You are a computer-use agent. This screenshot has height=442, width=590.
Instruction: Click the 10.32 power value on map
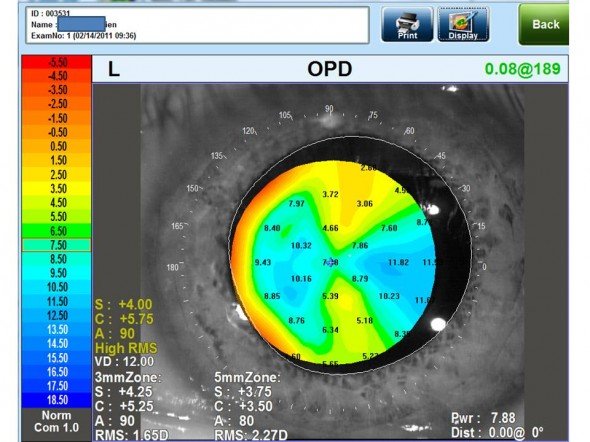point(301,246)
